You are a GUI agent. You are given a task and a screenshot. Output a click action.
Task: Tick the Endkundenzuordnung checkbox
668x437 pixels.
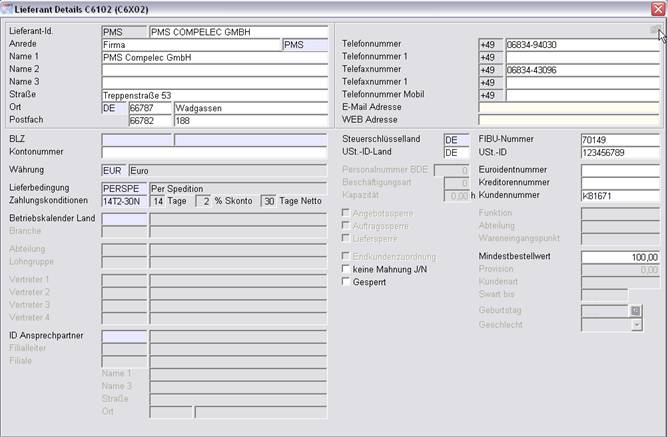(x=347, y=257)
